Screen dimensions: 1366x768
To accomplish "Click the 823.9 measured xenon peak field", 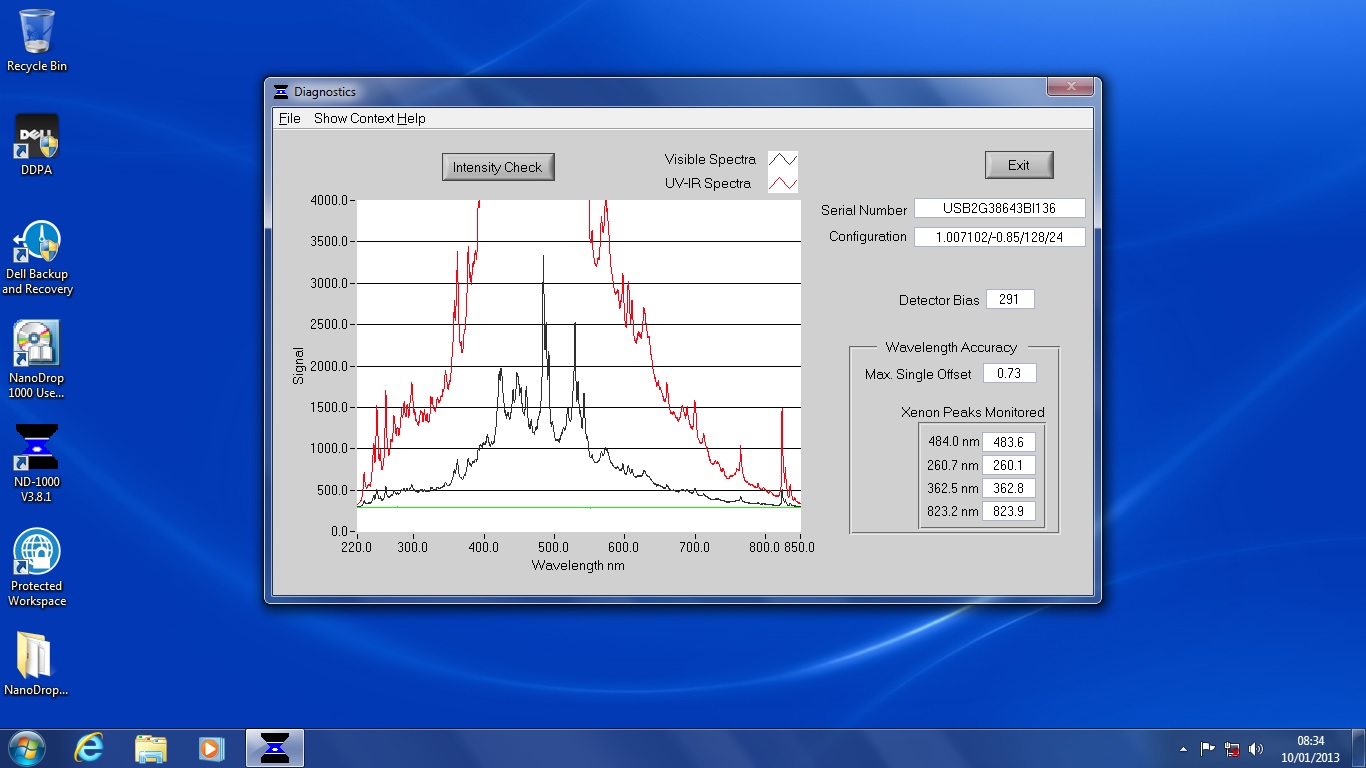I will click(x=1008, y=512).
